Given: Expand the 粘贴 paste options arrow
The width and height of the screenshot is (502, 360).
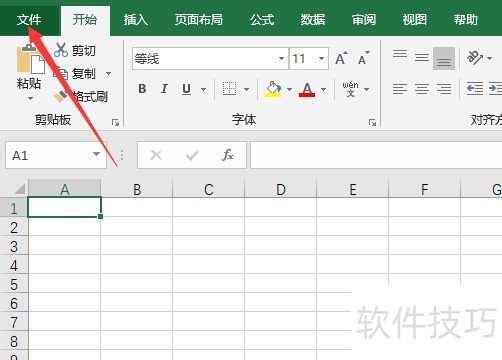Looking at the screenshot, I should pyautogui.click(x=30, y=98).
